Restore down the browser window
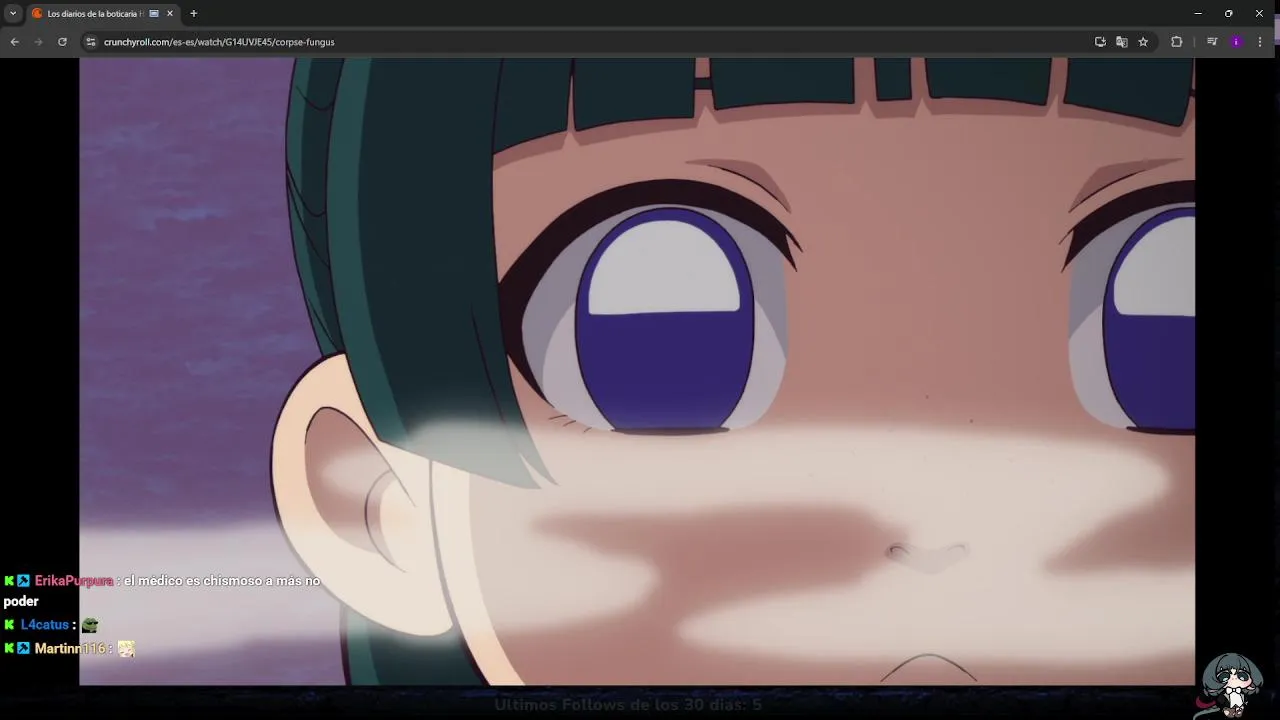 point(1228,14)
